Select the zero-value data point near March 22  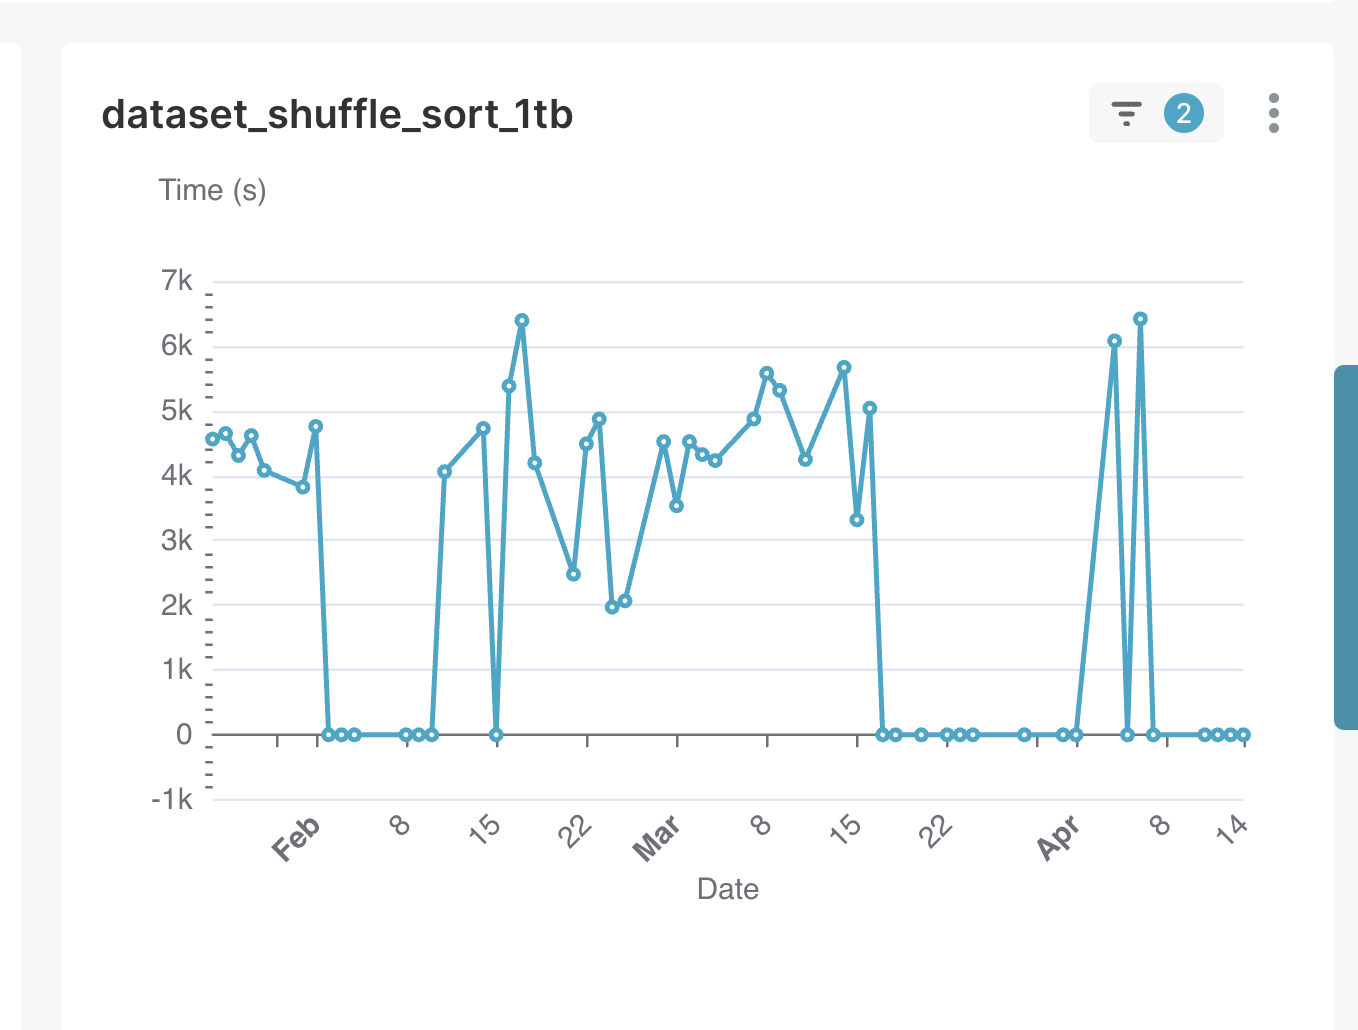pos(946,734)
